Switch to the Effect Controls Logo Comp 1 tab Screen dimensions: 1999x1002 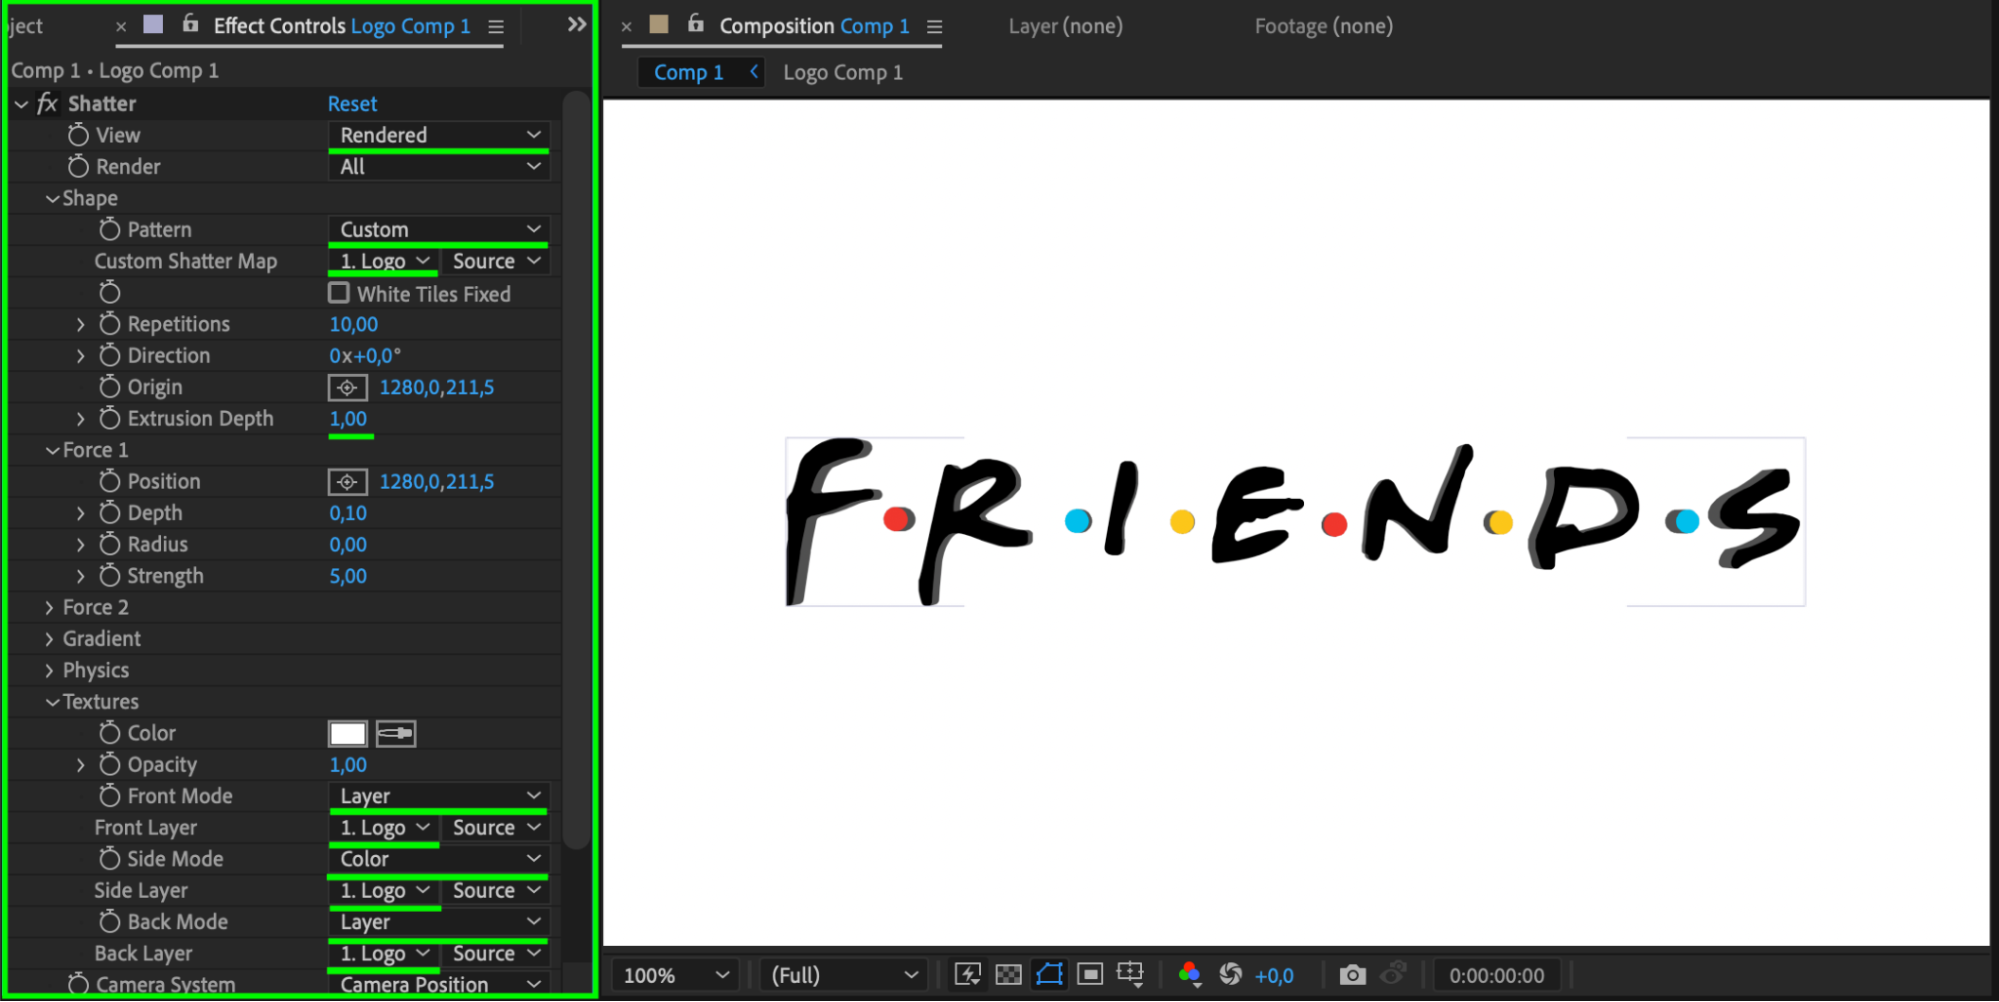342,26
